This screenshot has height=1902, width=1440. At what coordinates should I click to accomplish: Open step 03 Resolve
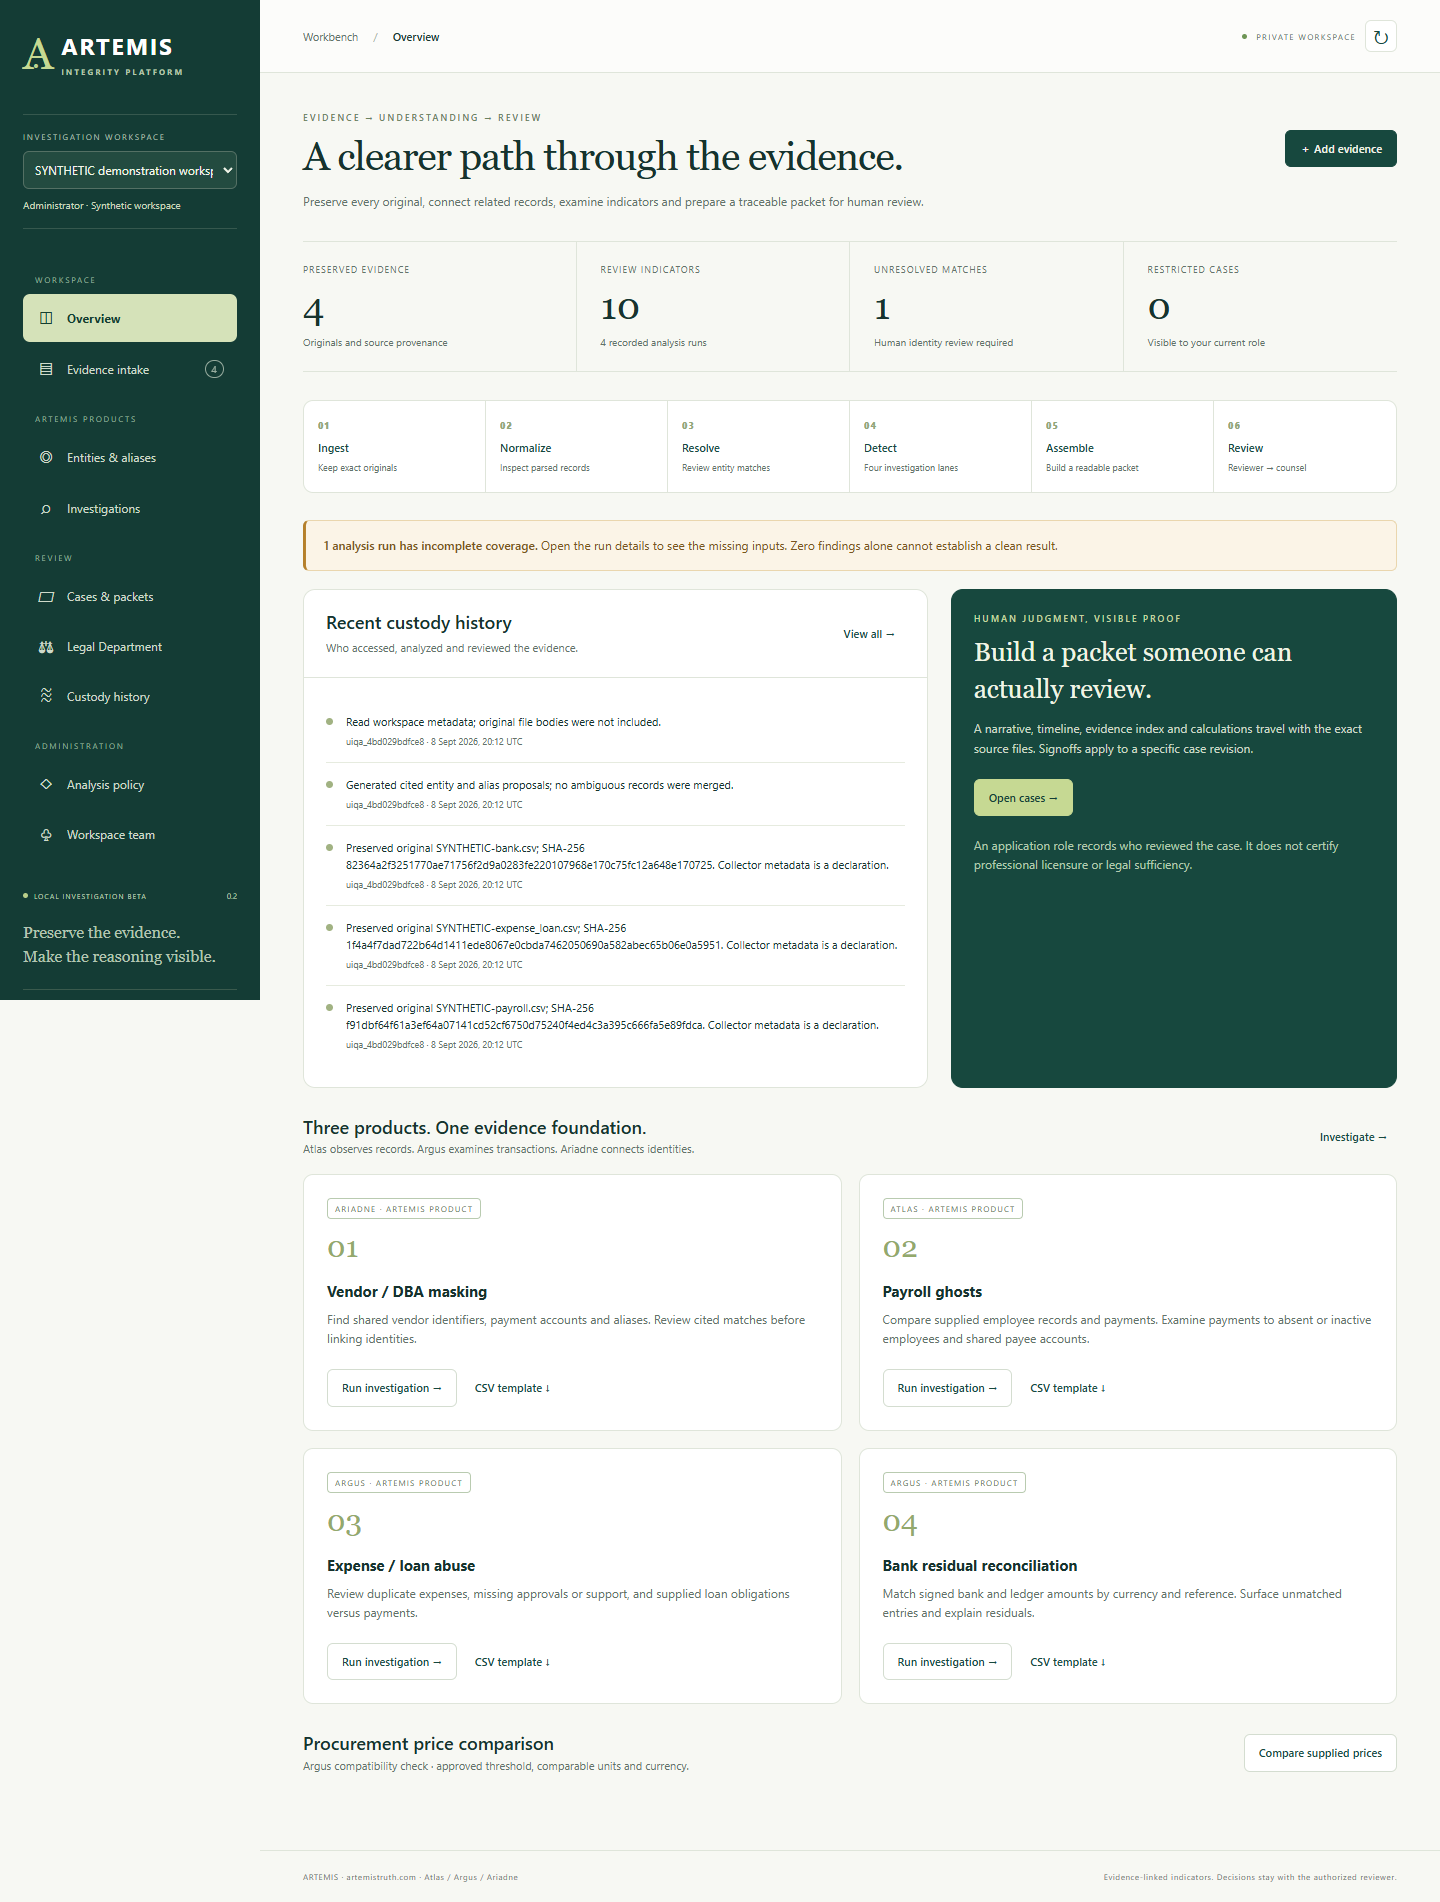click(x=758, y=446)
